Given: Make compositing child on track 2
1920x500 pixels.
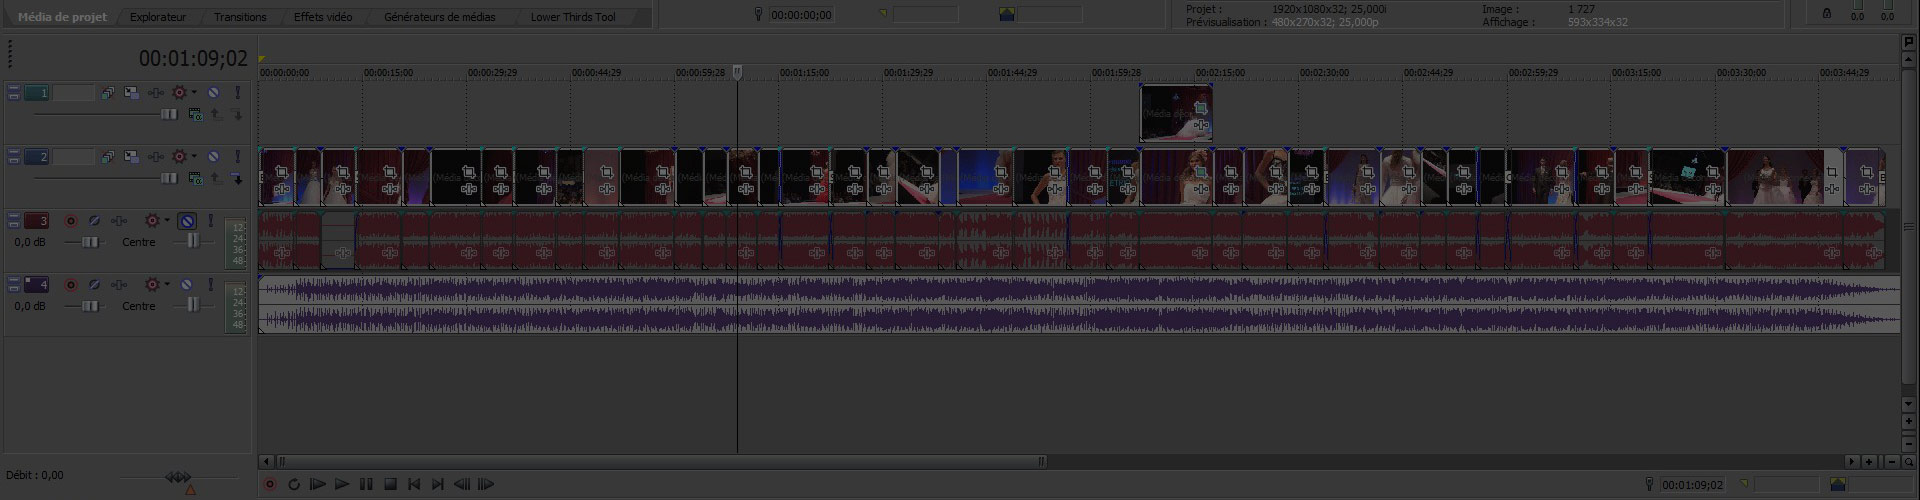Looking at the screenshot, I should click(x=237, y=179).
